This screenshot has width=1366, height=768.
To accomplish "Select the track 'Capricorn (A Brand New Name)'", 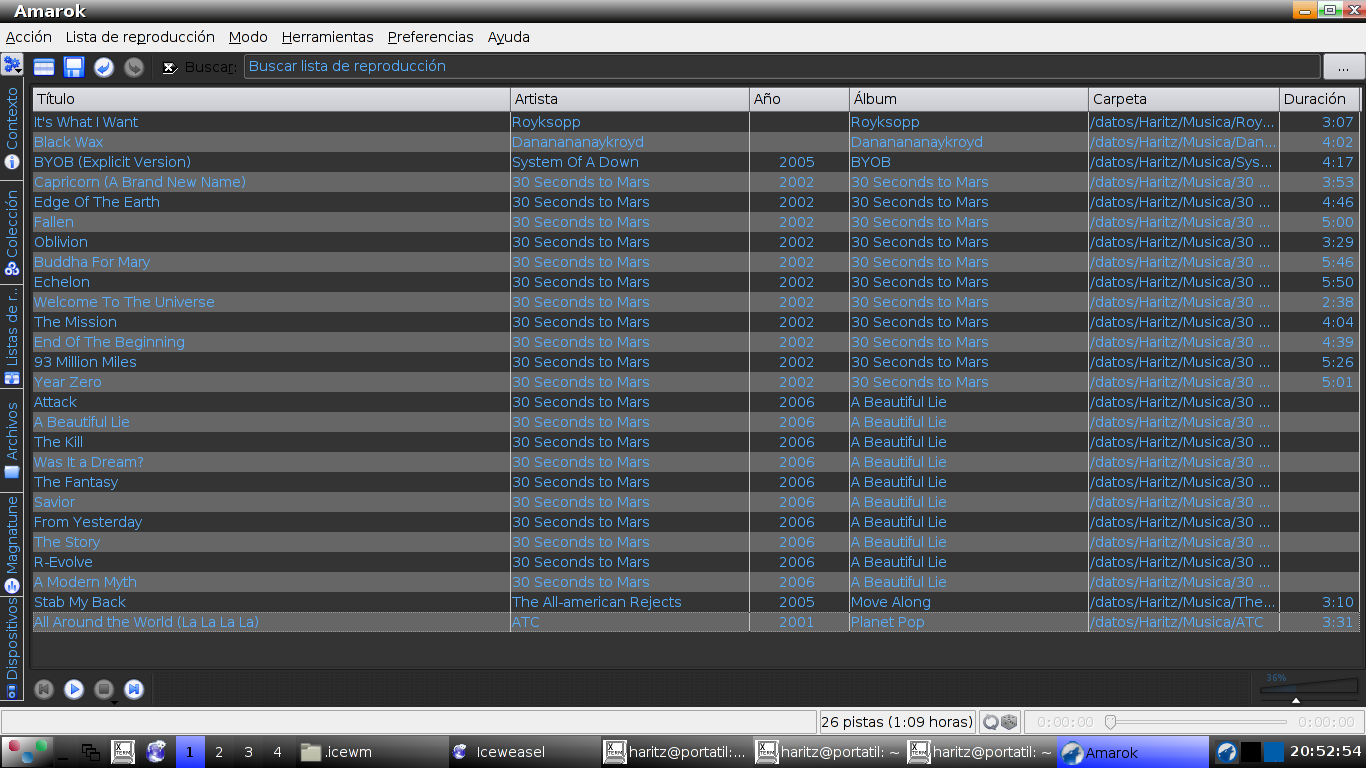I will pyautogui.click(x=140, y=182).
